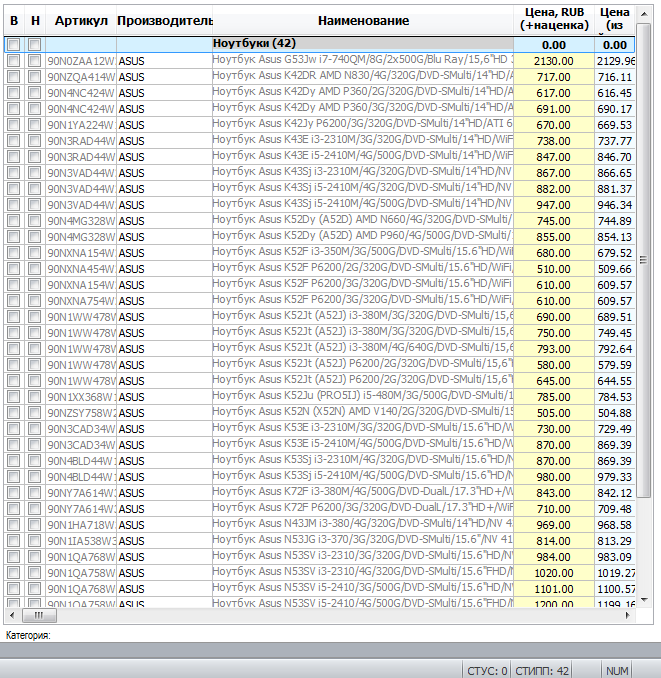The height and width of the screenshot is (678, 661).
Task: Click the vertical scrollbar down arrow
Action: point(644,600)
